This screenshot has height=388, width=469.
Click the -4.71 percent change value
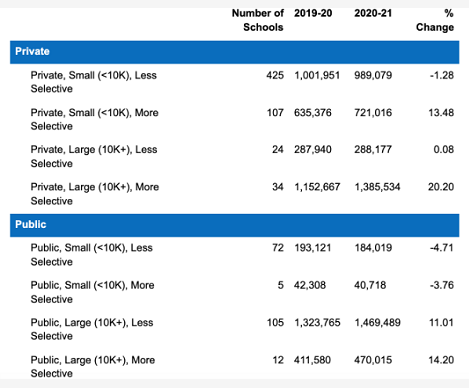click(441, 248)
